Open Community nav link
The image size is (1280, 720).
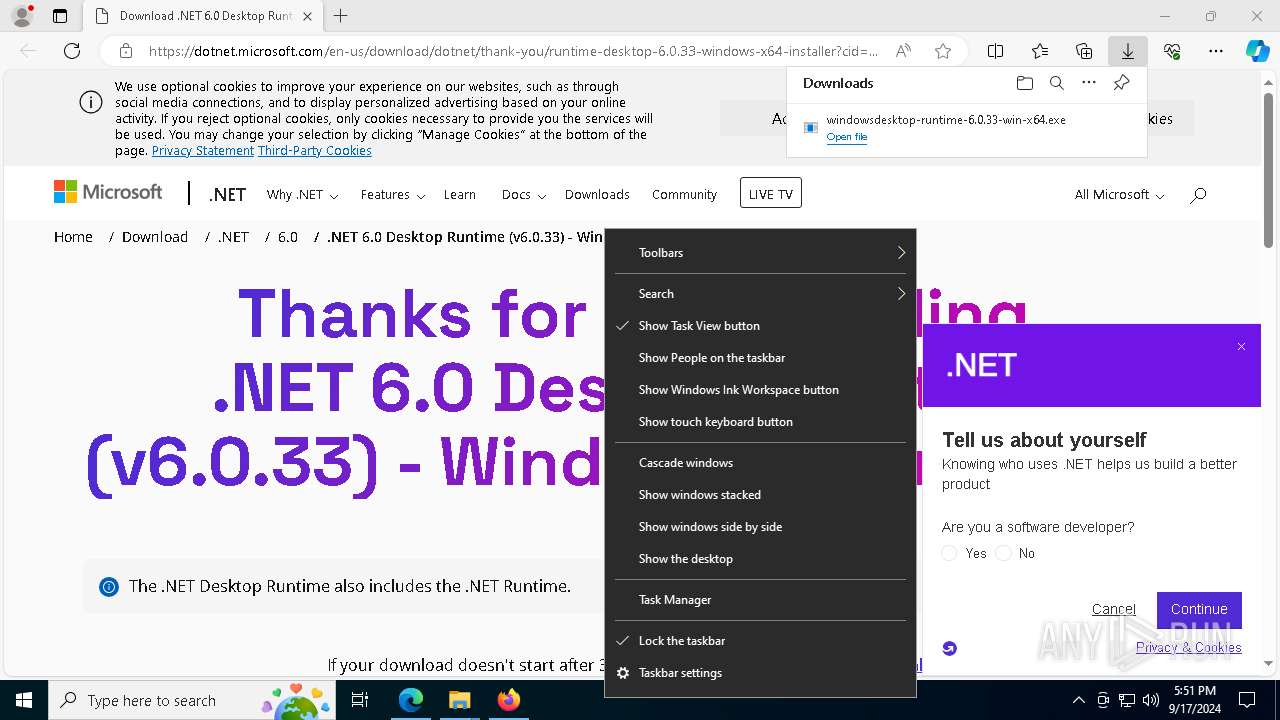click(x=684, y=195)
